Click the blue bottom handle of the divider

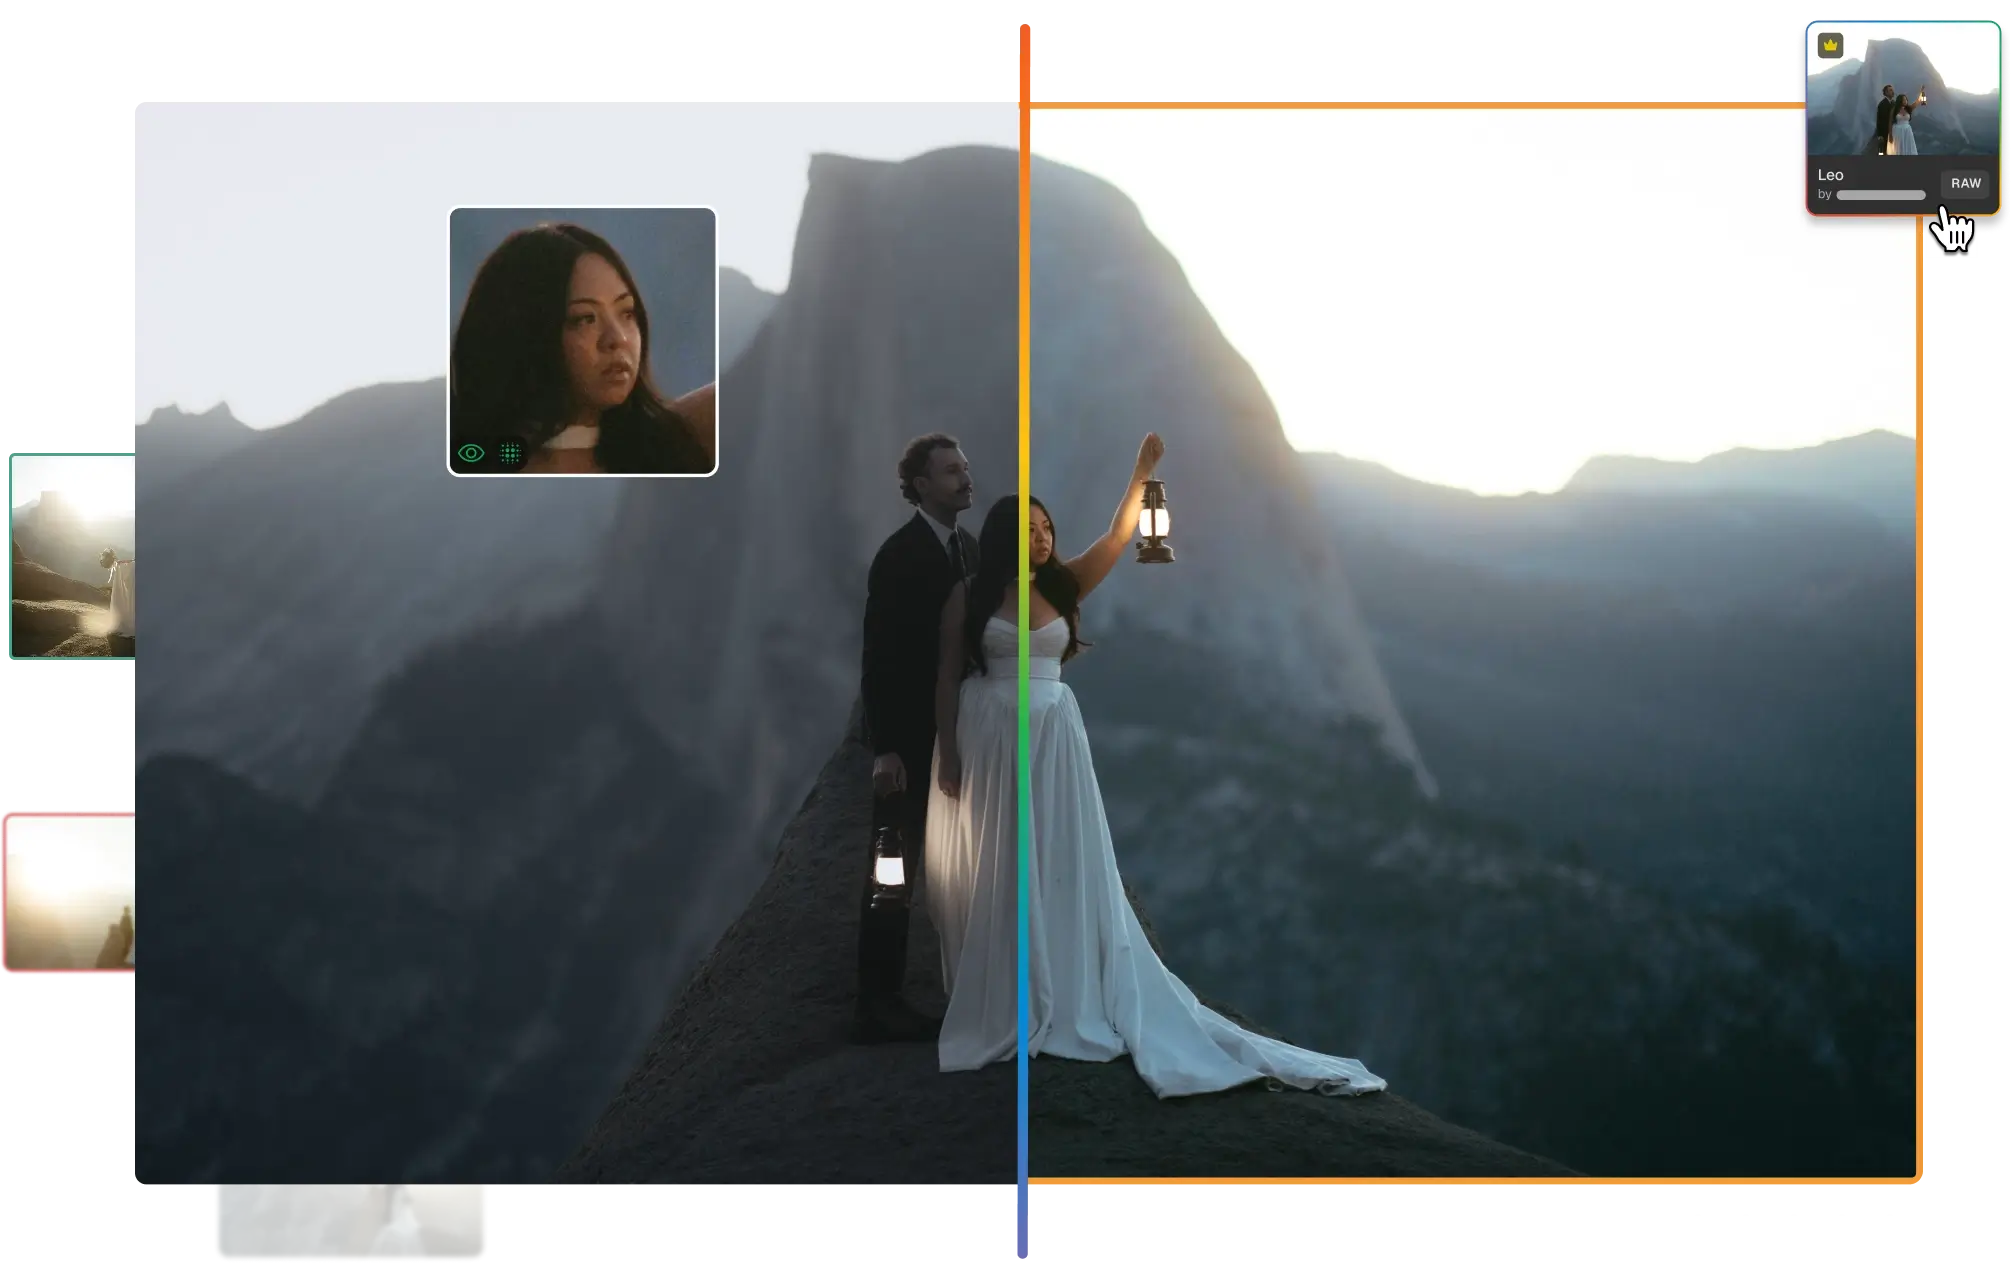[x=1023, y=1222]
